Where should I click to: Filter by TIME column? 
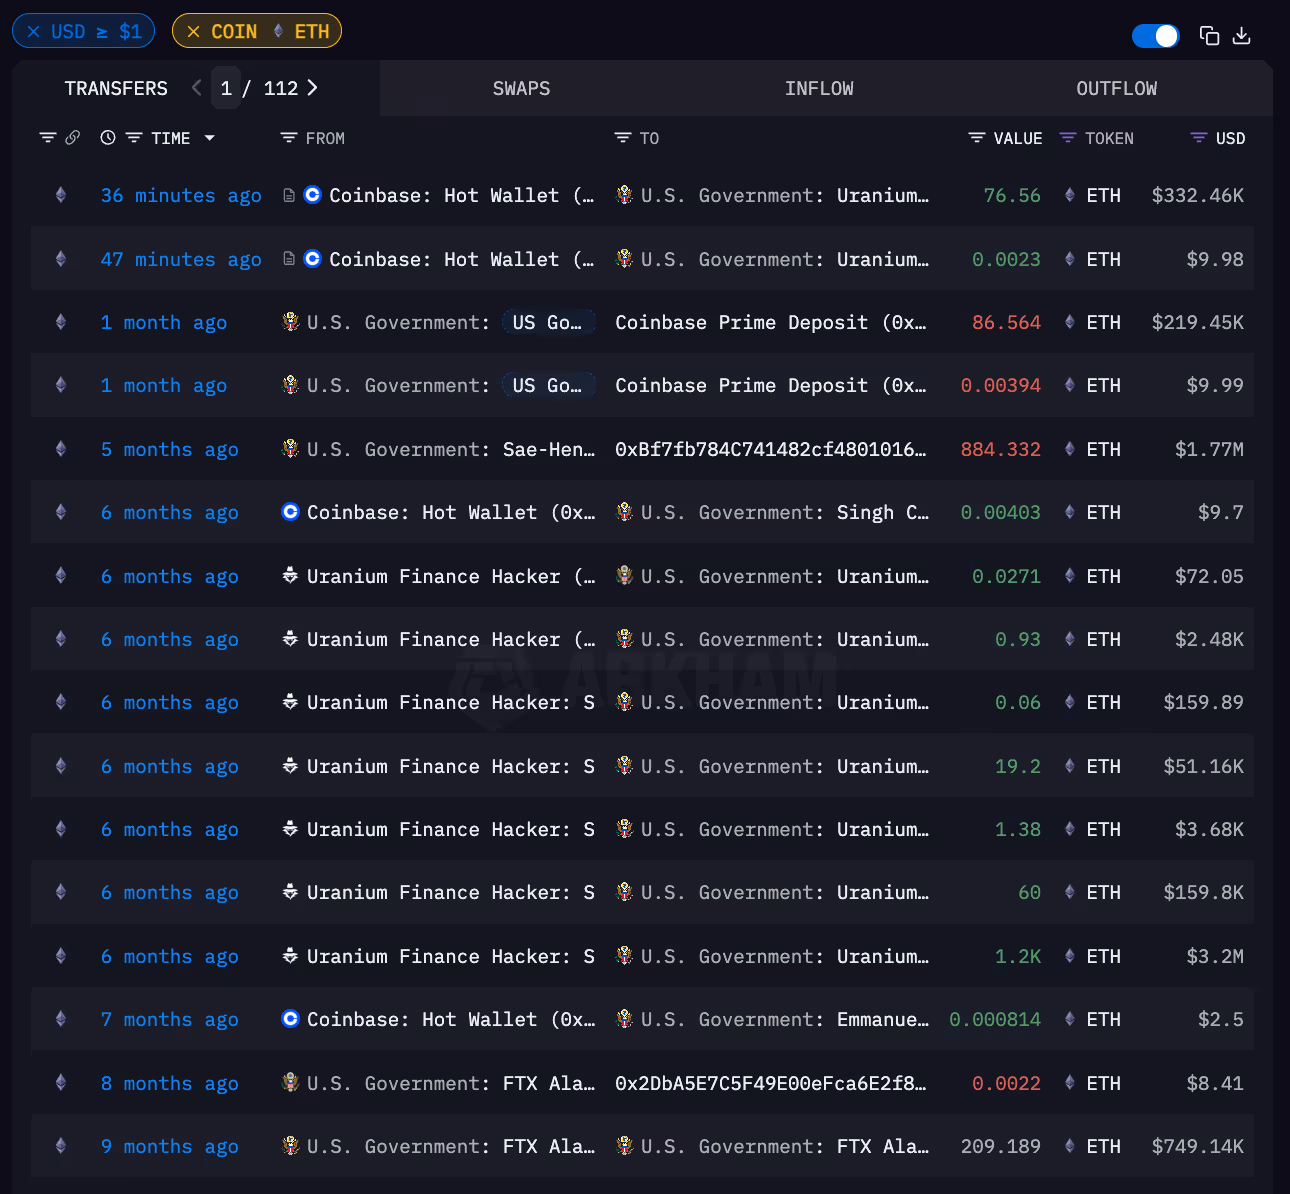(134, 138)
